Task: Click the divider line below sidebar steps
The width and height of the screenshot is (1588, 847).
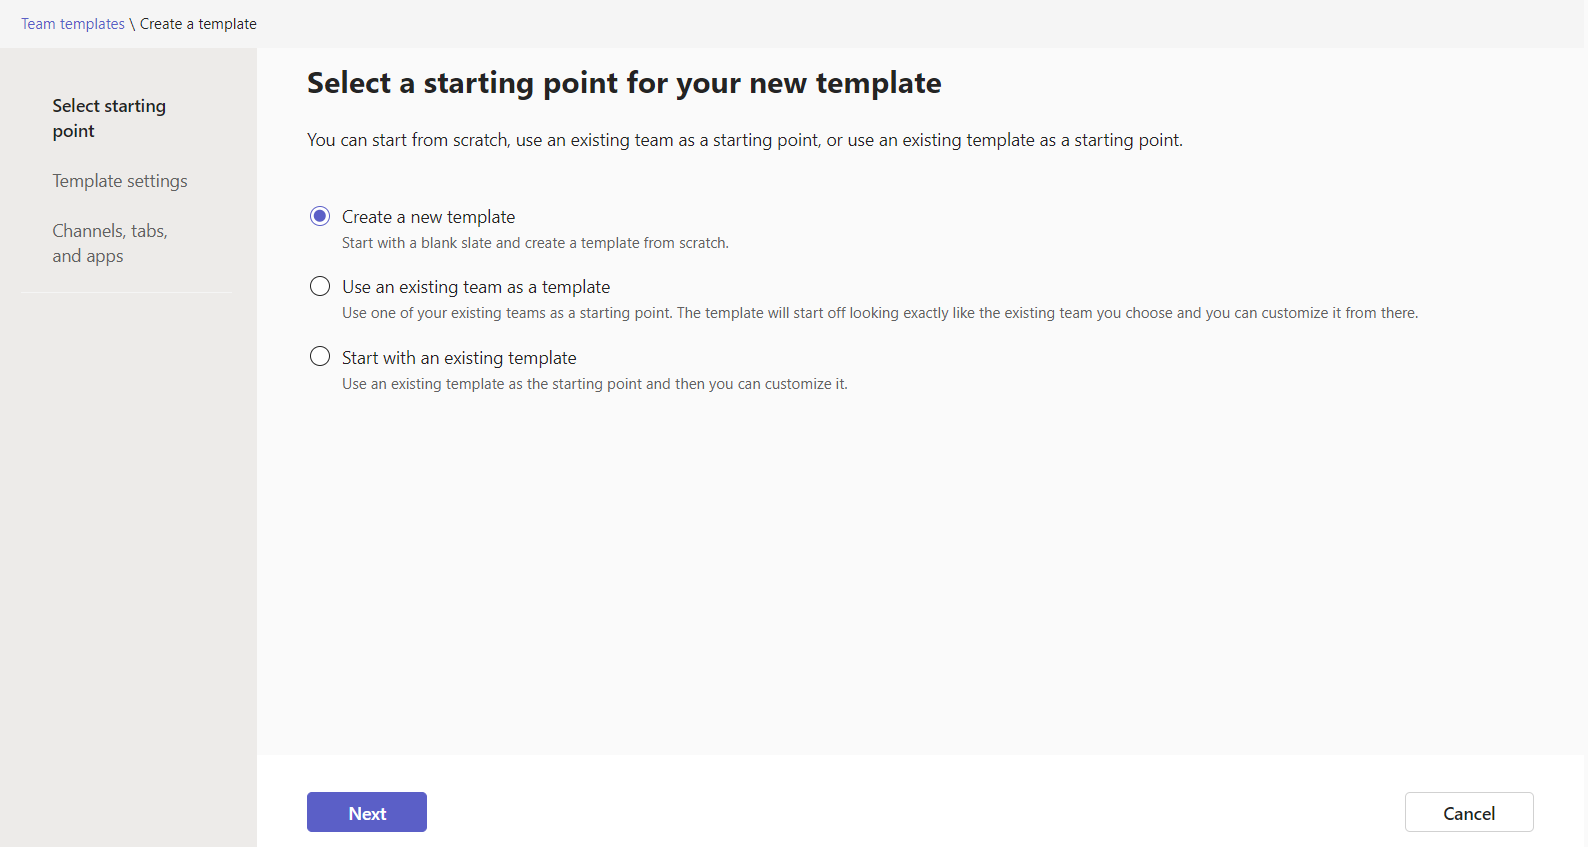Action: [x=126, y=293]
